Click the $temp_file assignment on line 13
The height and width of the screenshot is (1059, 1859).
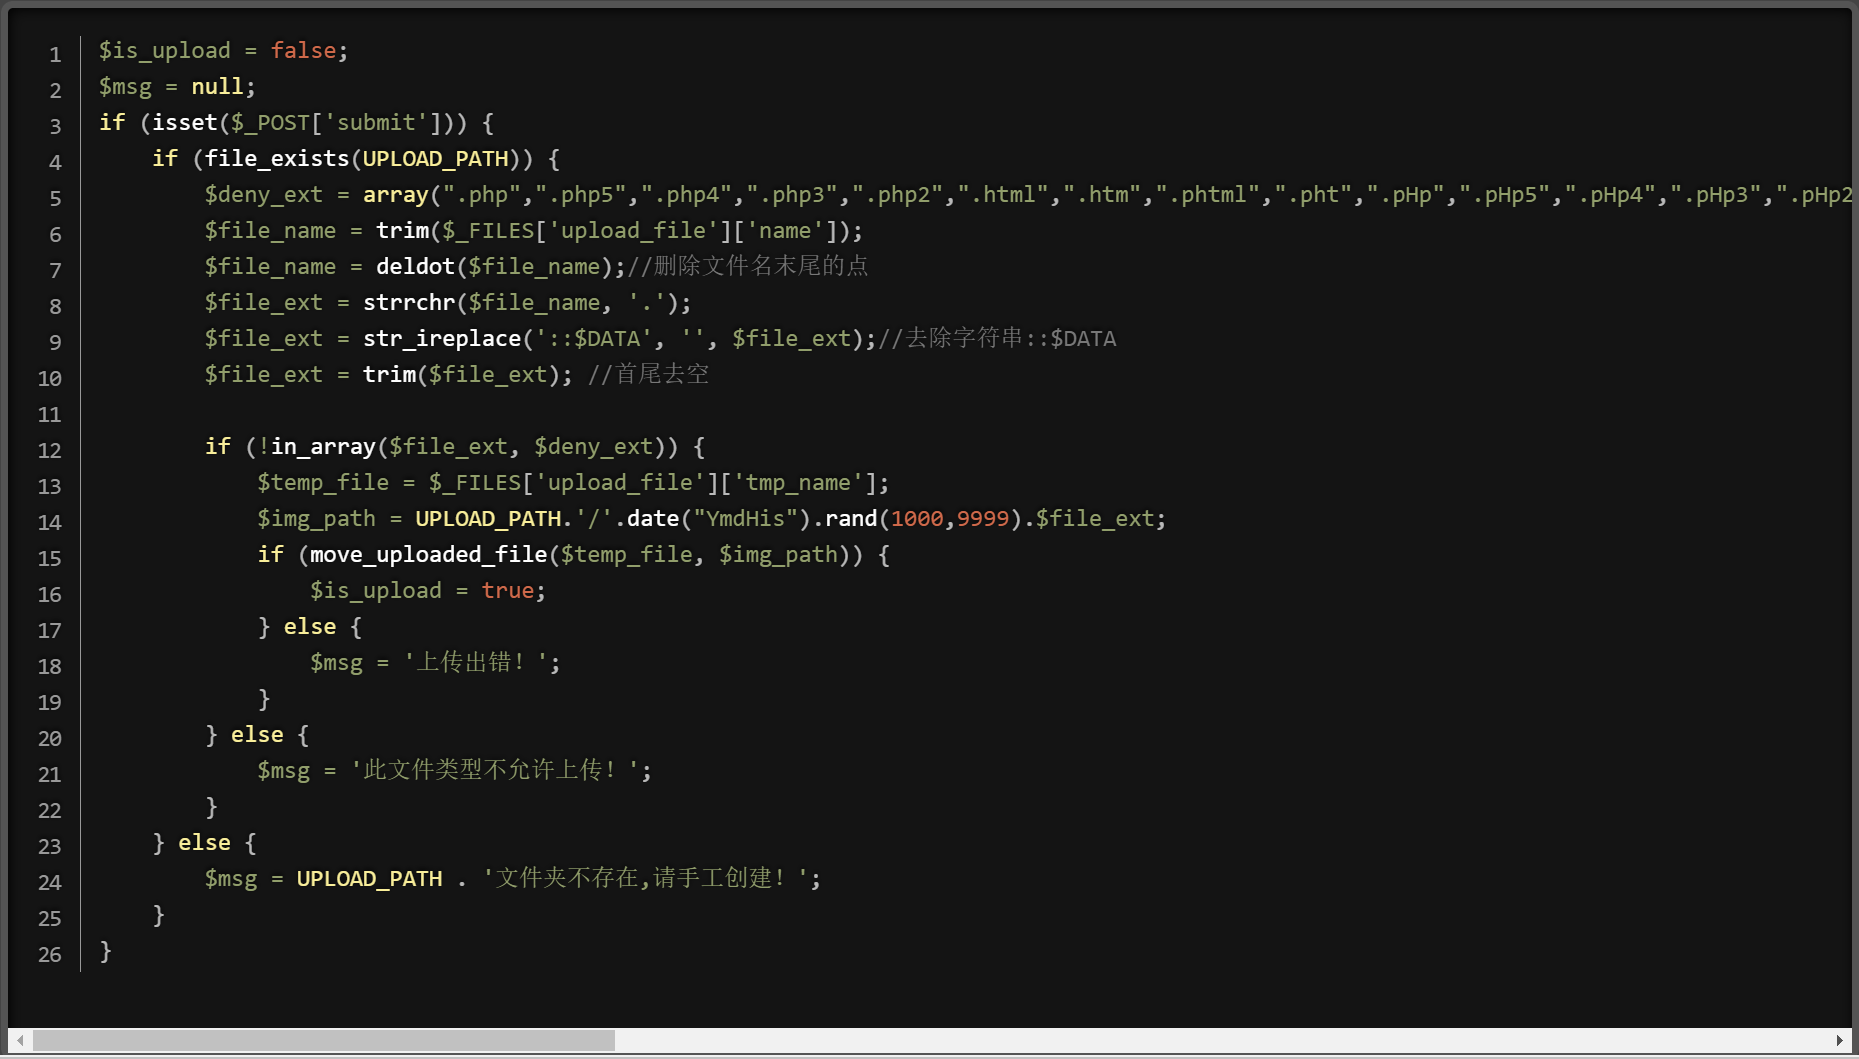click(322, 482)
